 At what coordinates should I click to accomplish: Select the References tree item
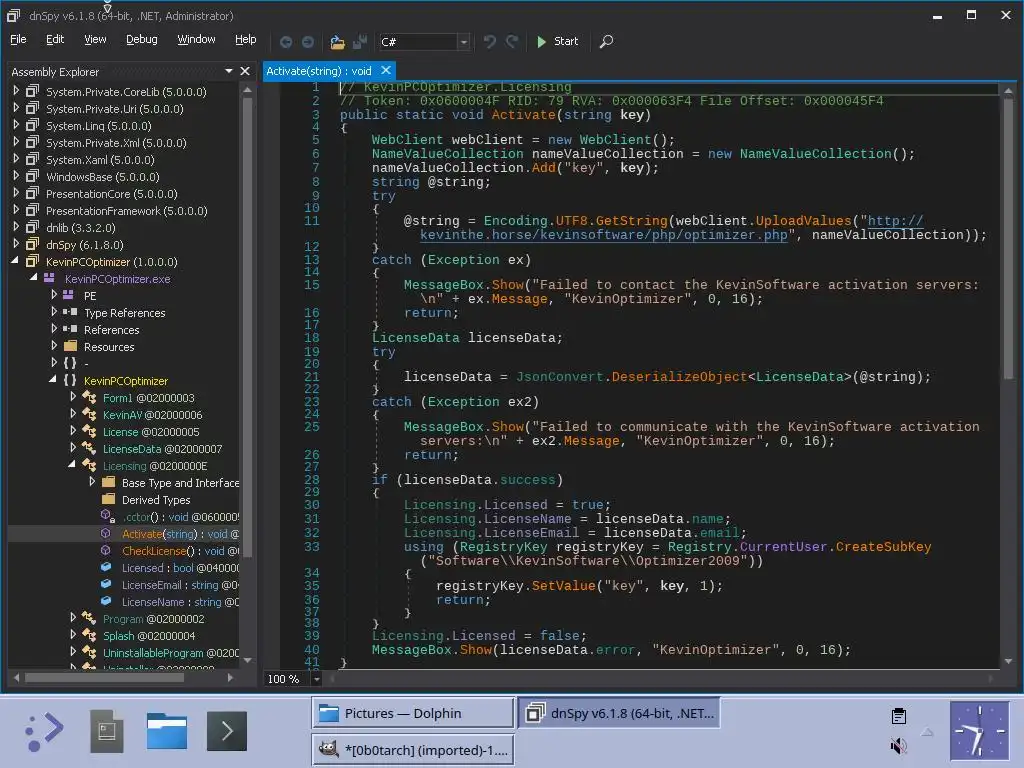111,330
